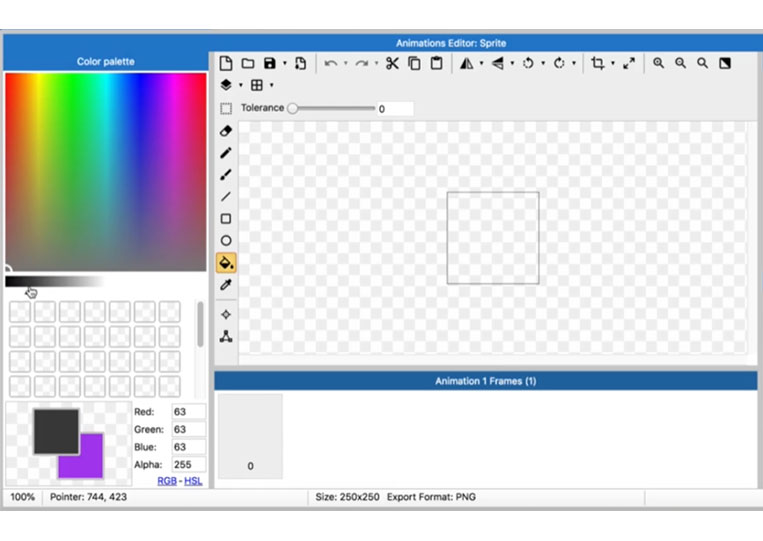Select the Color picker eyedropper tool
Viewport: 763px width, 541px height.
(x=226, y=285)
